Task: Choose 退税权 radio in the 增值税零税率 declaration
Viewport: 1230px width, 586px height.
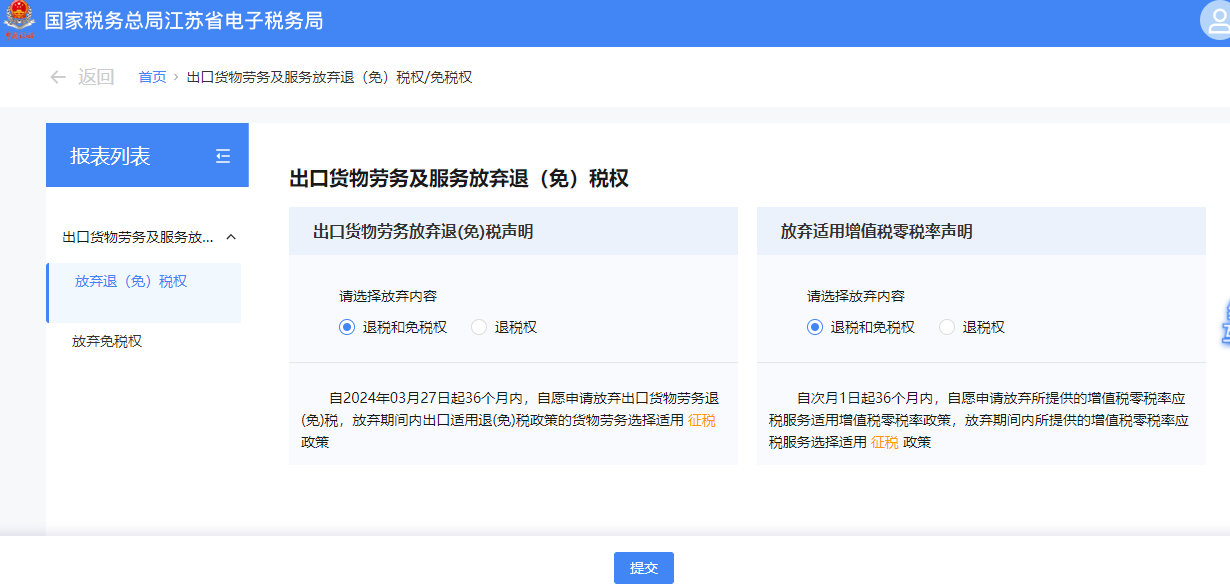Action: coord(947,327)
